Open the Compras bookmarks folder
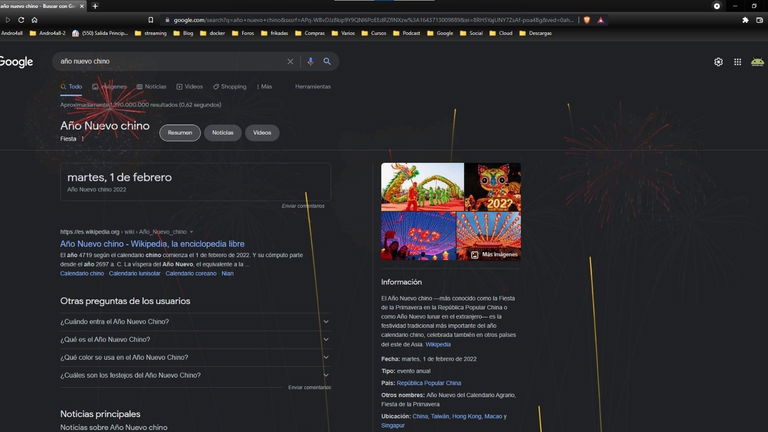The width and height of the screenshot is (768, 432). click(310, 33)
